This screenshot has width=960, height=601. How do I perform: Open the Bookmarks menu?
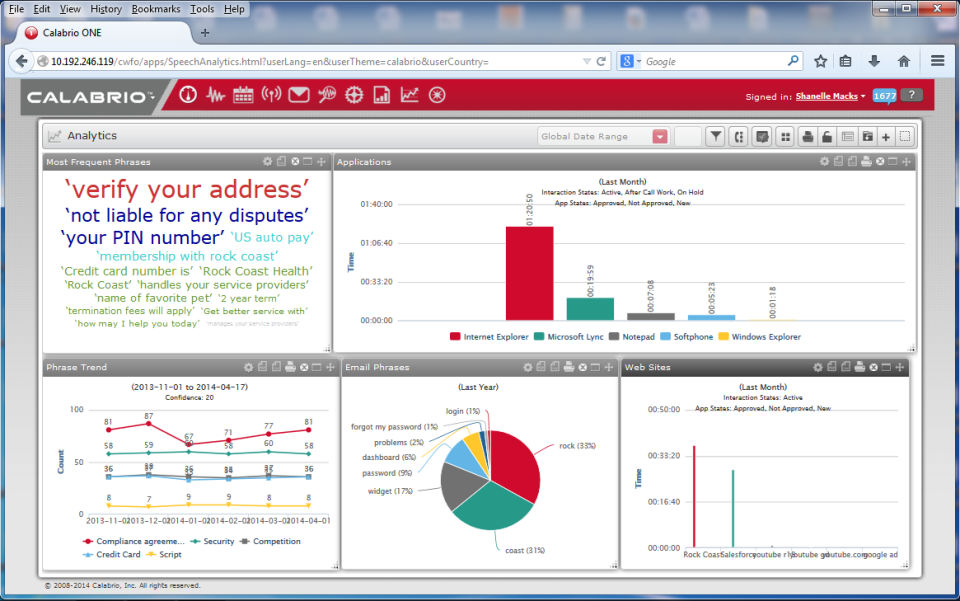(x=156, y=9)
